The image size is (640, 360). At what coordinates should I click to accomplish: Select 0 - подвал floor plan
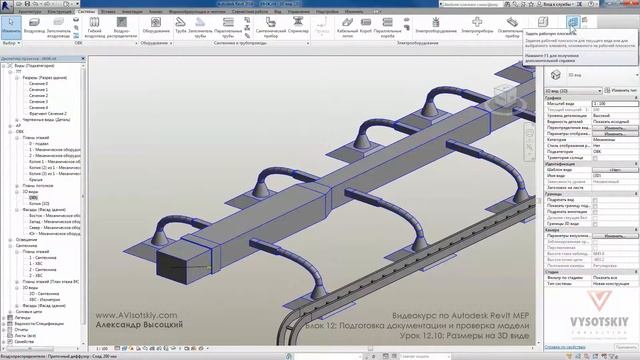point(39,144)
